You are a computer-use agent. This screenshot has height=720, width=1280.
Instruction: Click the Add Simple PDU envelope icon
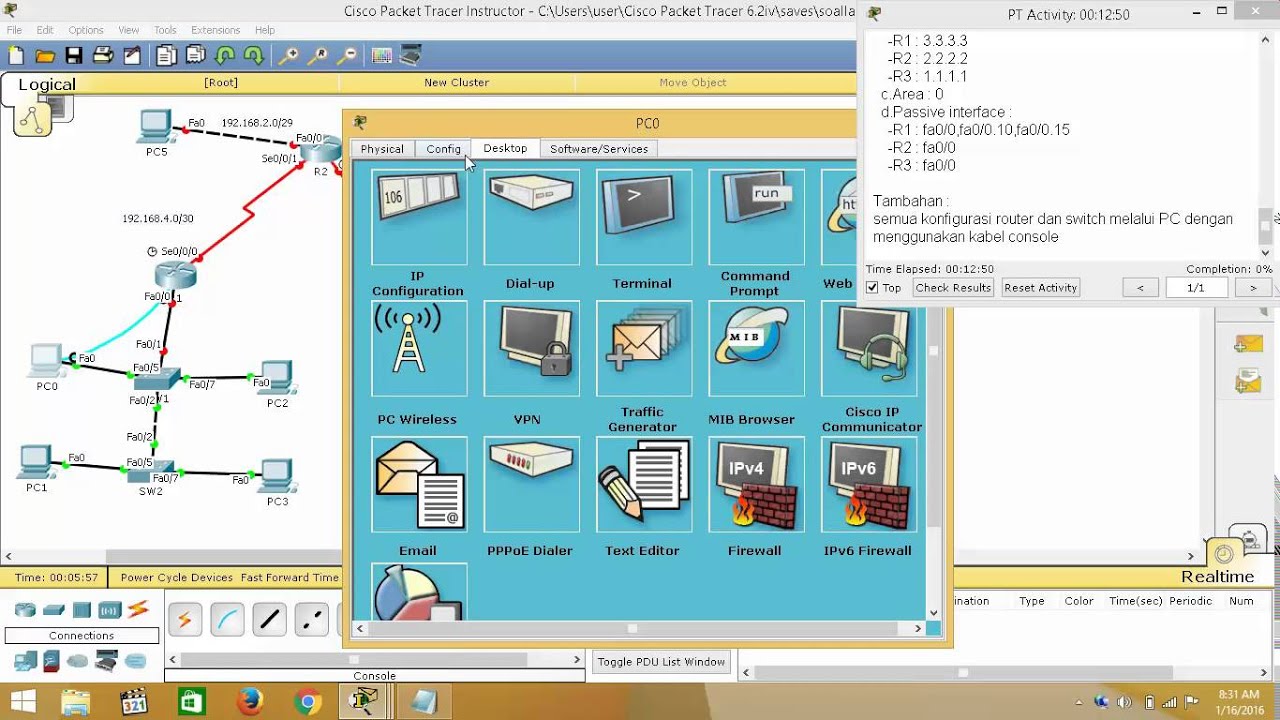[x=1248, y=344]
